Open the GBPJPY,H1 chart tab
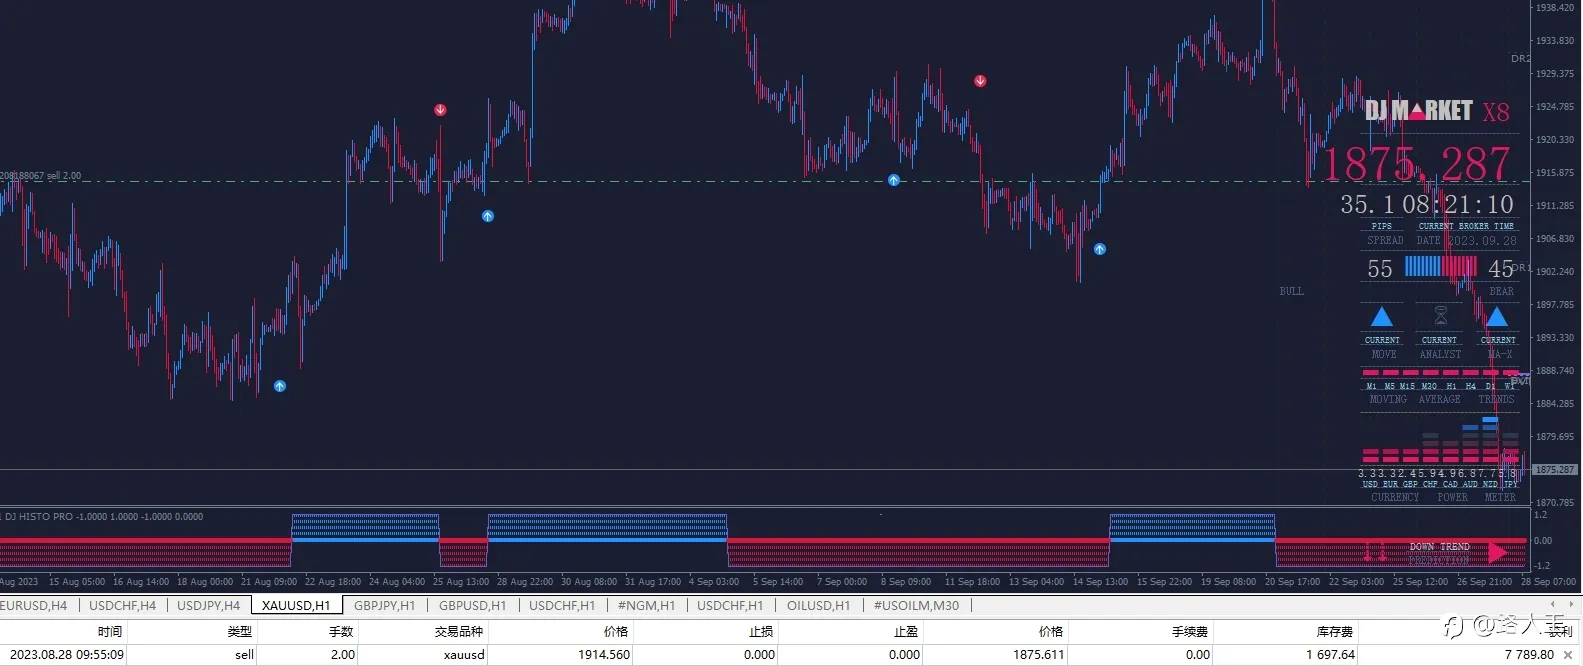This screenshot has height=666, width=1583. 384,605
